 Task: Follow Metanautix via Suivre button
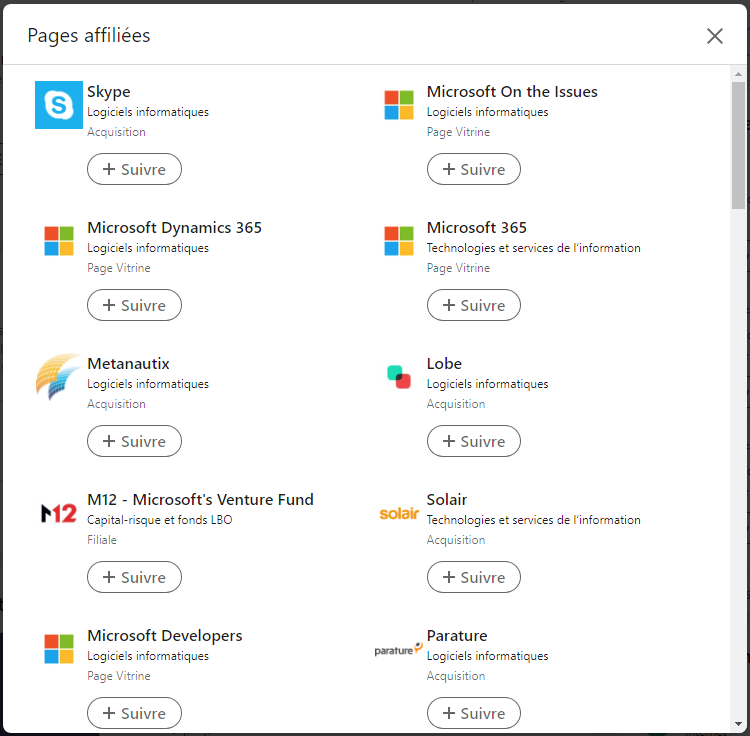coord(134,441)
